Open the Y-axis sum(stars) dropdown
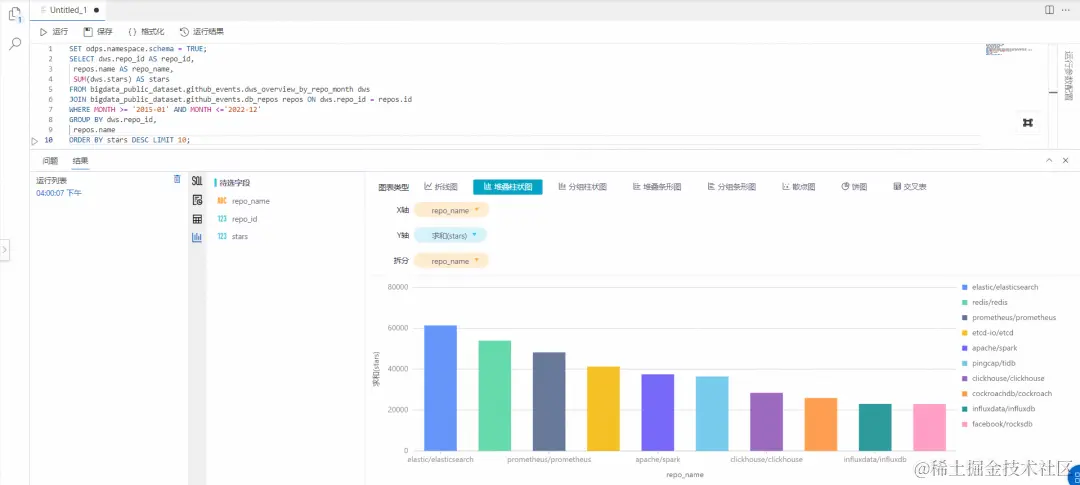 tap(450, 236)
